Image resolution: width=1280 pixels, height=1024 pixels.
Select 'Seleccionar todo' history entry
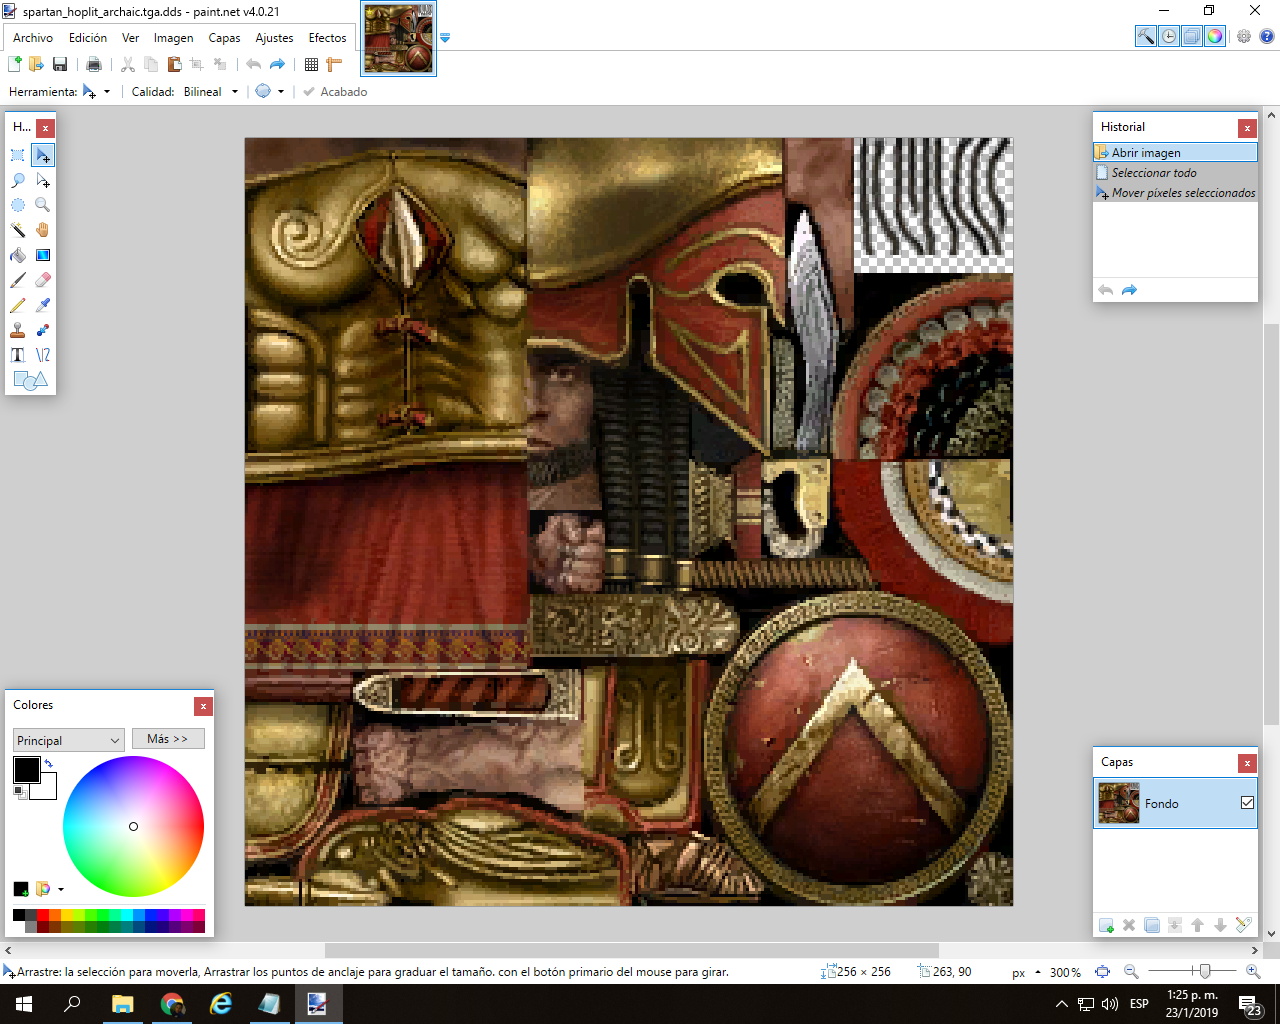1175,172
